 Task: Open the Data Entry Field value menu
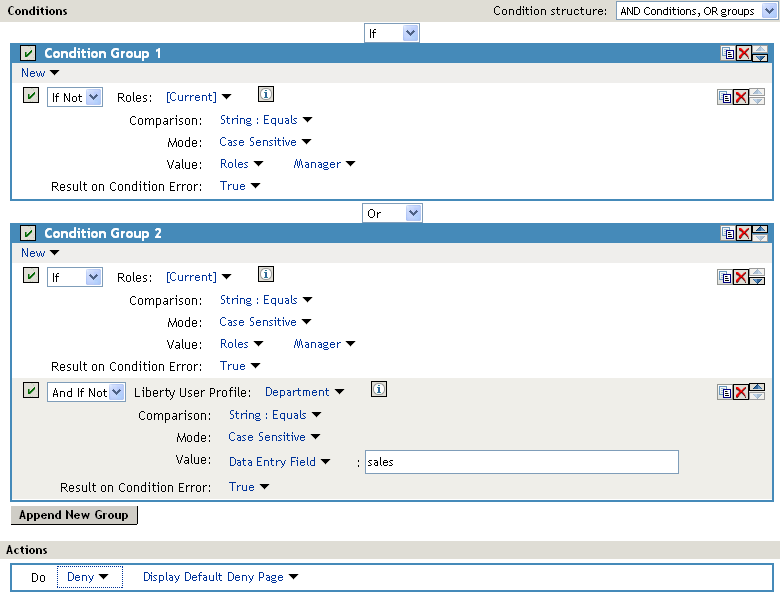point(279,462)
